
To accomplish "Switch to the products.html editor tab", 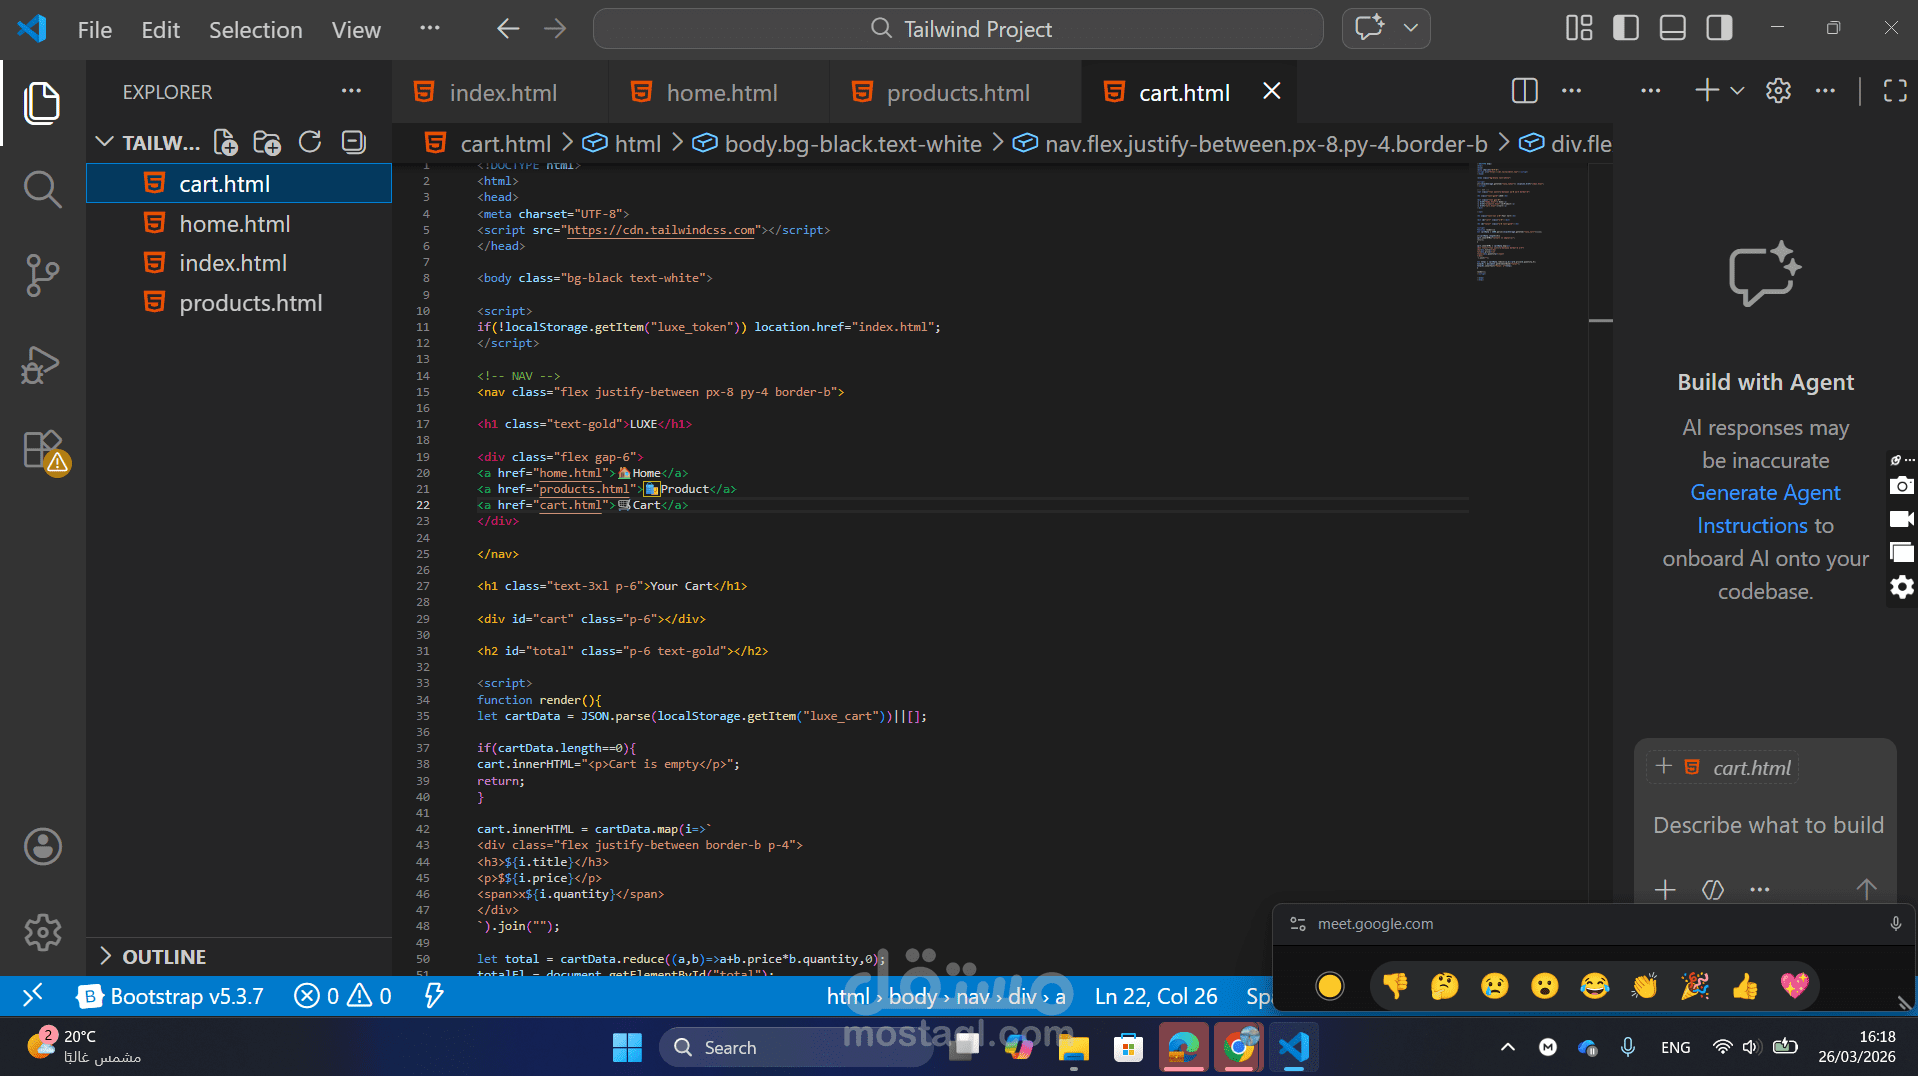I will point(955,92).
